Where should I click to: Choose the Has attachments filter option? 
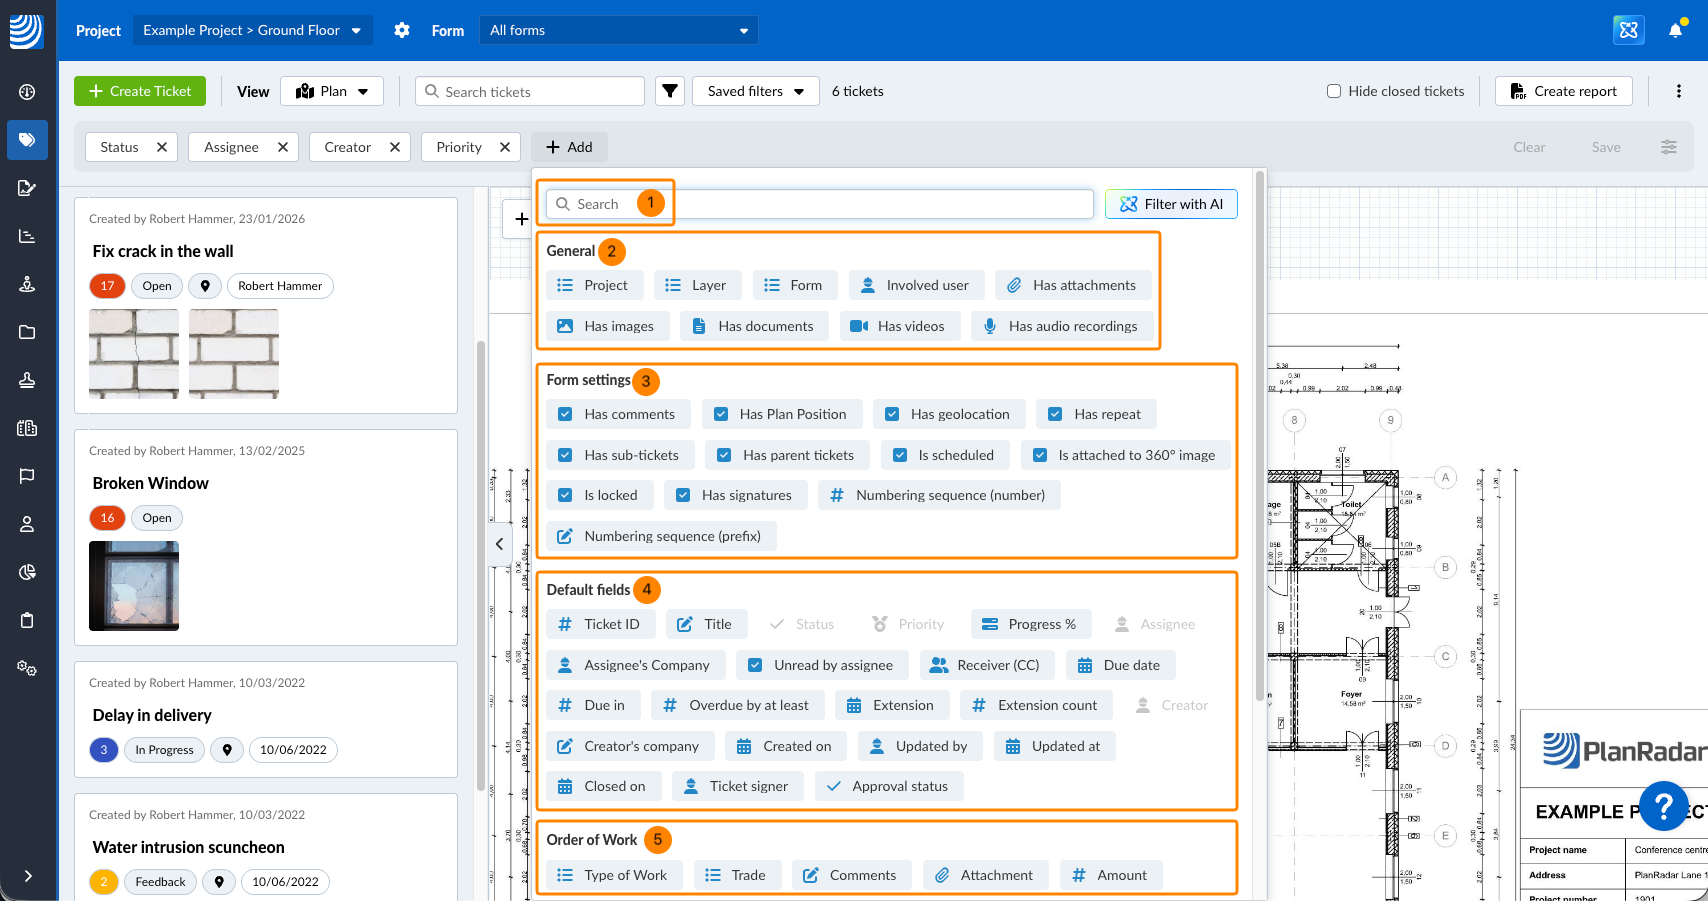(x=1071, y=285)
